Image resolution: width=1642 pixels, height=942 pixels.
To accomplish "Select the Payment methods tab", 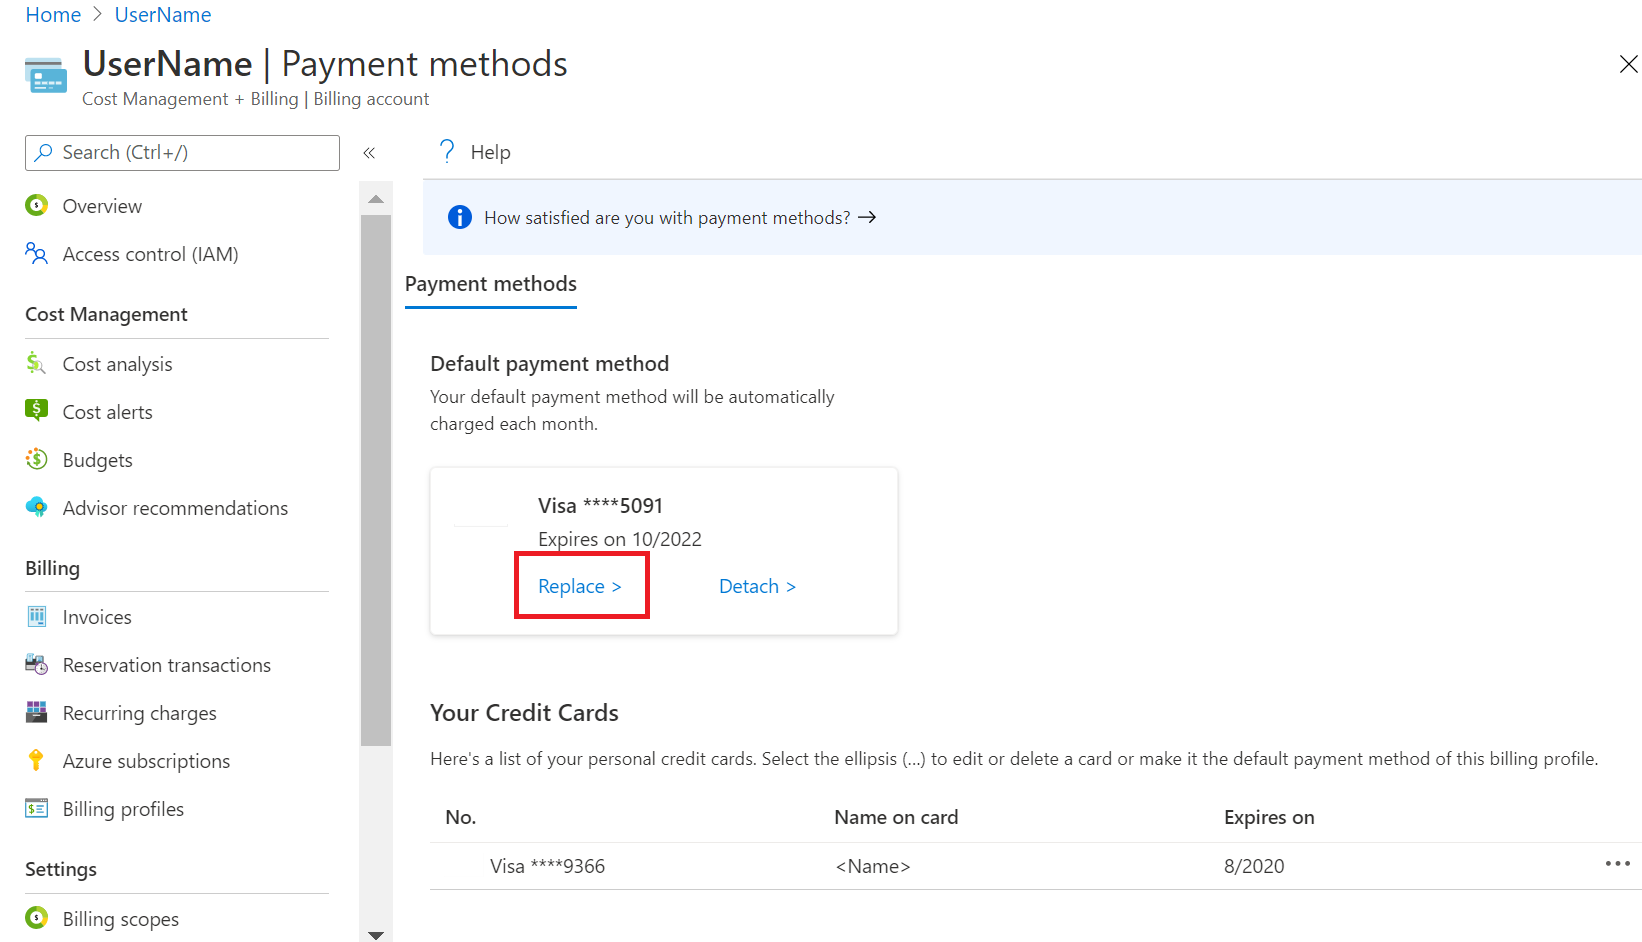I will pos(490,284).
